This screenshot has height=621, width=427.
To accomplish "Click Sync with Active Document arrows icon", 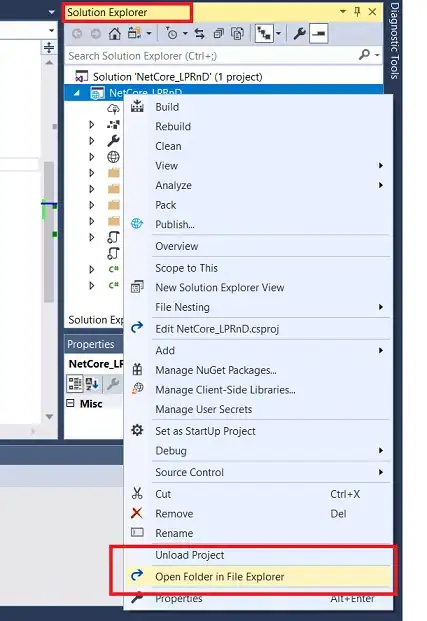I will coord(200,34).
